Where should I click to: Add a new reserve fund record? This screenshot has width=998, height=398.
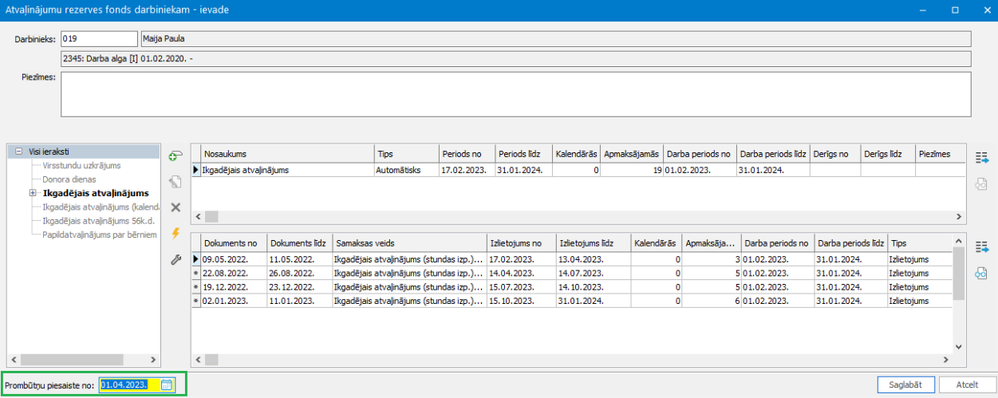176,156
